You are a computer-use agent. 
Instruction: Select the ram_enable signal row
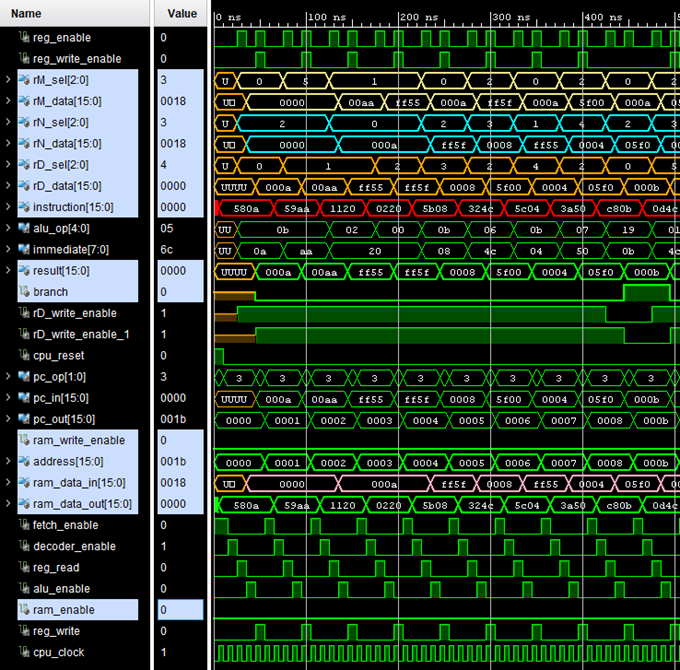pyautogui.click(x=78, y=610)
